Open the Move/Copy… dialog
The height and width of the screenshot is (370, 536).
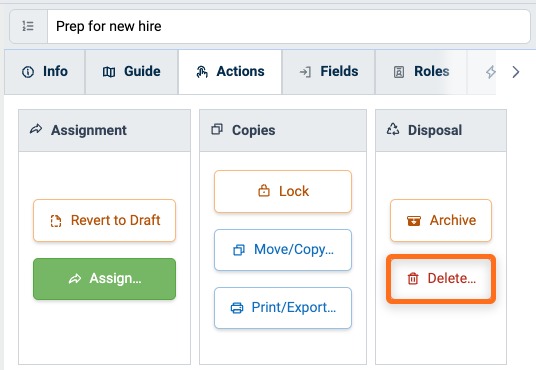click(283, 250)
